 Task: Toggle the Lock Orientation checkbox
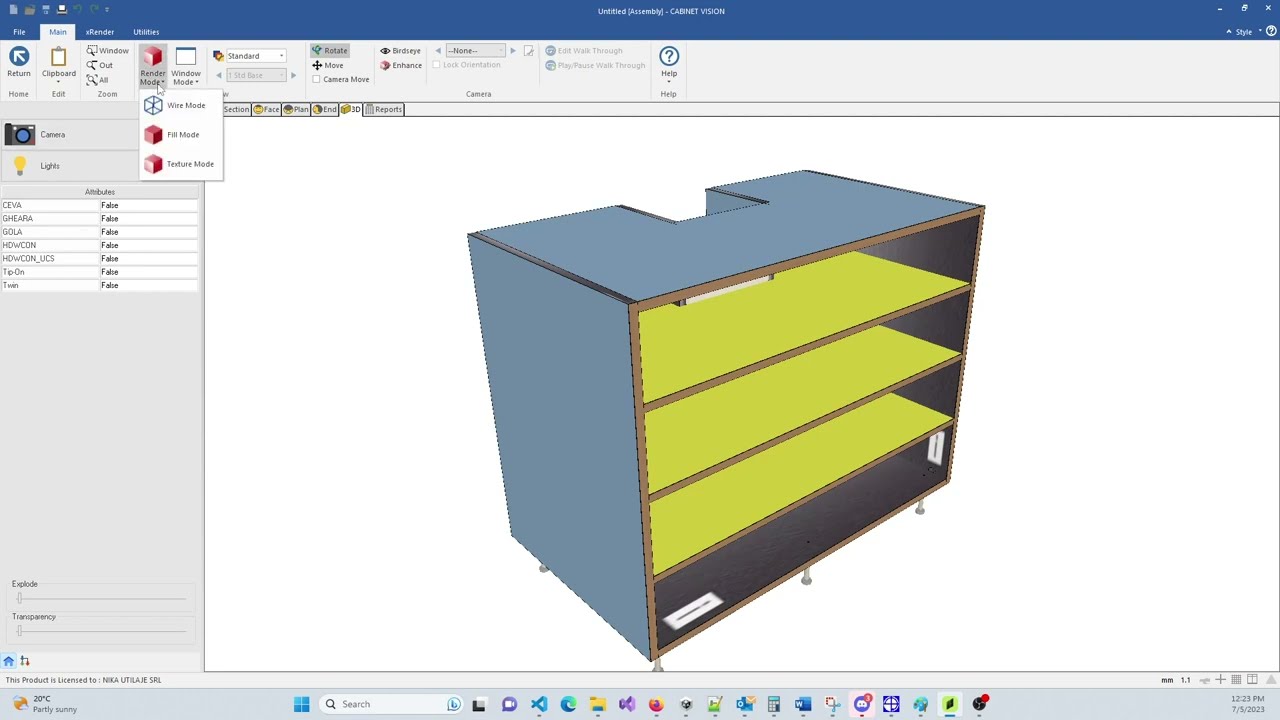click(436, 66)
